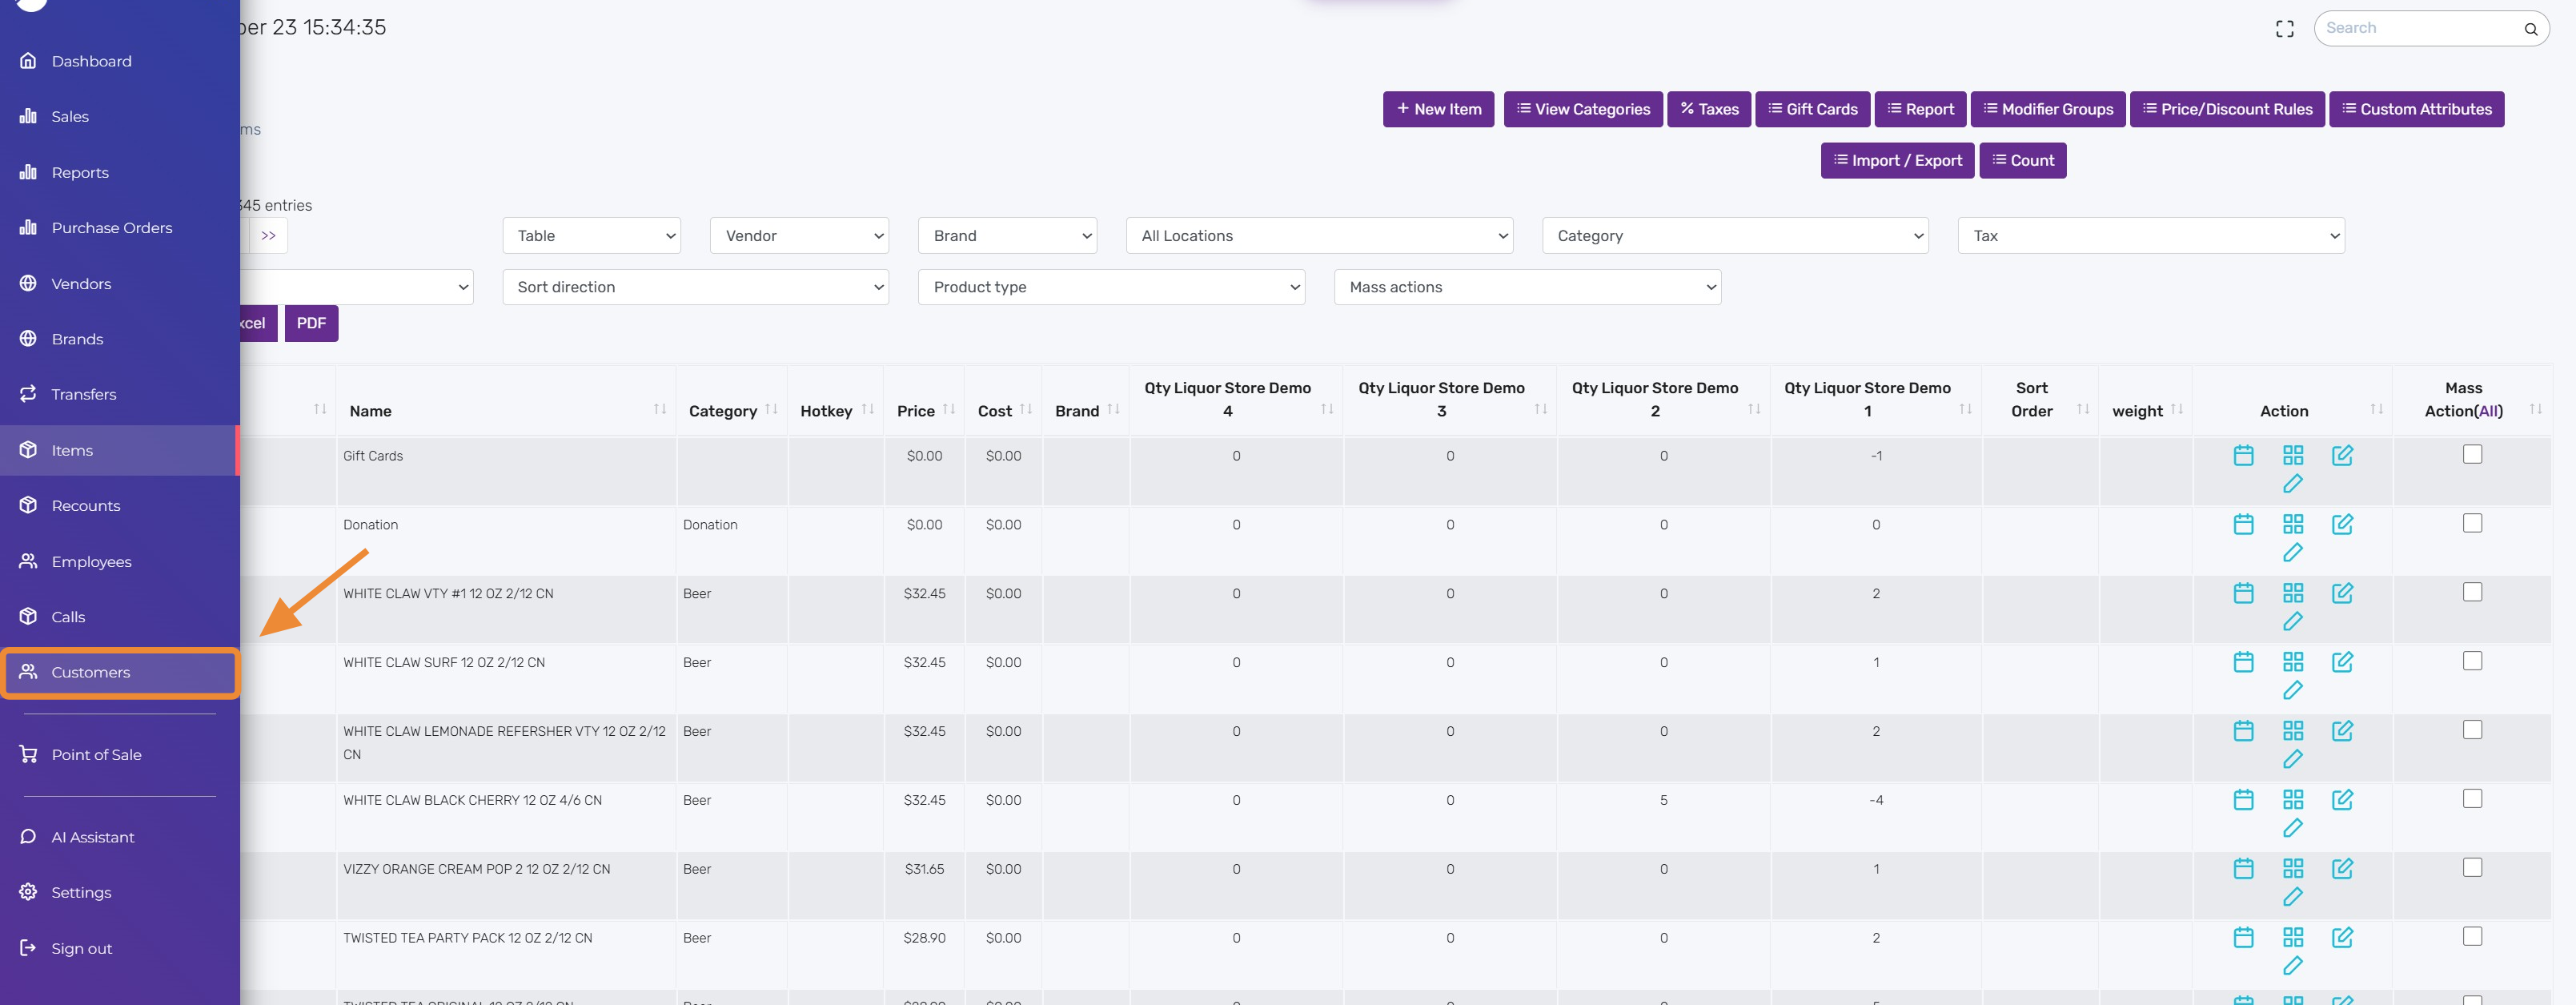Viewport: 2576px width, 1005px height.
Task: Click pencil icon in TWISTED TEA PARTY PACK row
Action: coord(2292,966)
